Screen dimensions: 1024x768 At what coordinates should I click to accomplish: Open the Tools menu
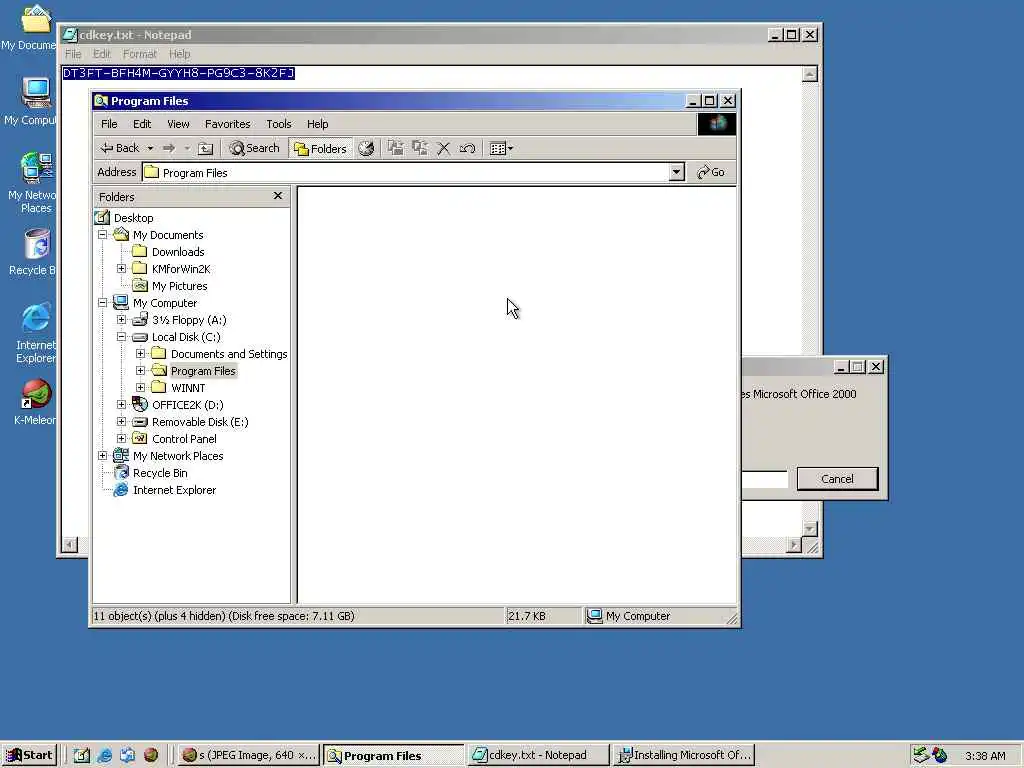click(278, 124)
